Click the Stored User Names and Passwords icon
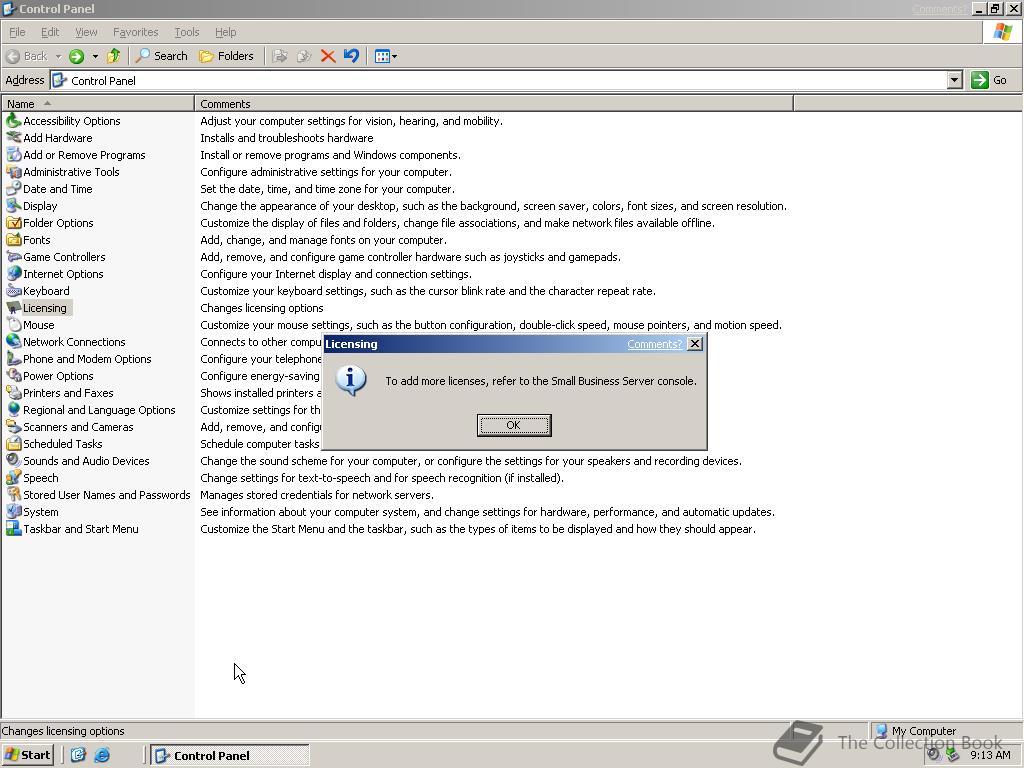This screenshot has height=768, width=1024. click(13, 494)
